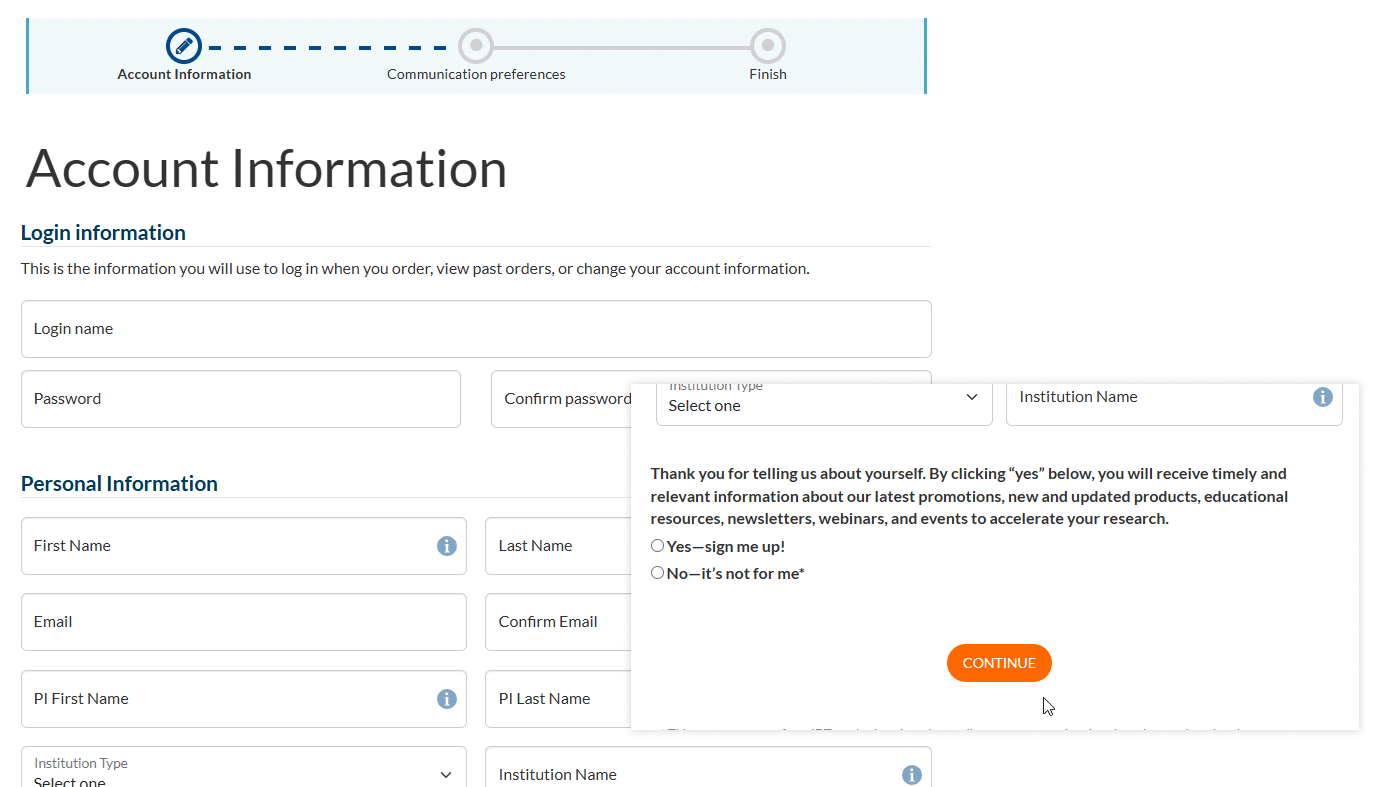
Task: Open the Institution Type dropdown in the popup
Action: (823, 403)
